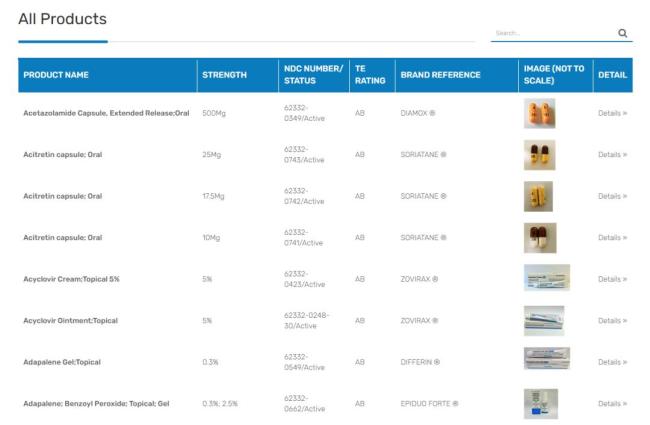
Task: Click NDC 62332-0662/Active cell
Action: (304, 403)
